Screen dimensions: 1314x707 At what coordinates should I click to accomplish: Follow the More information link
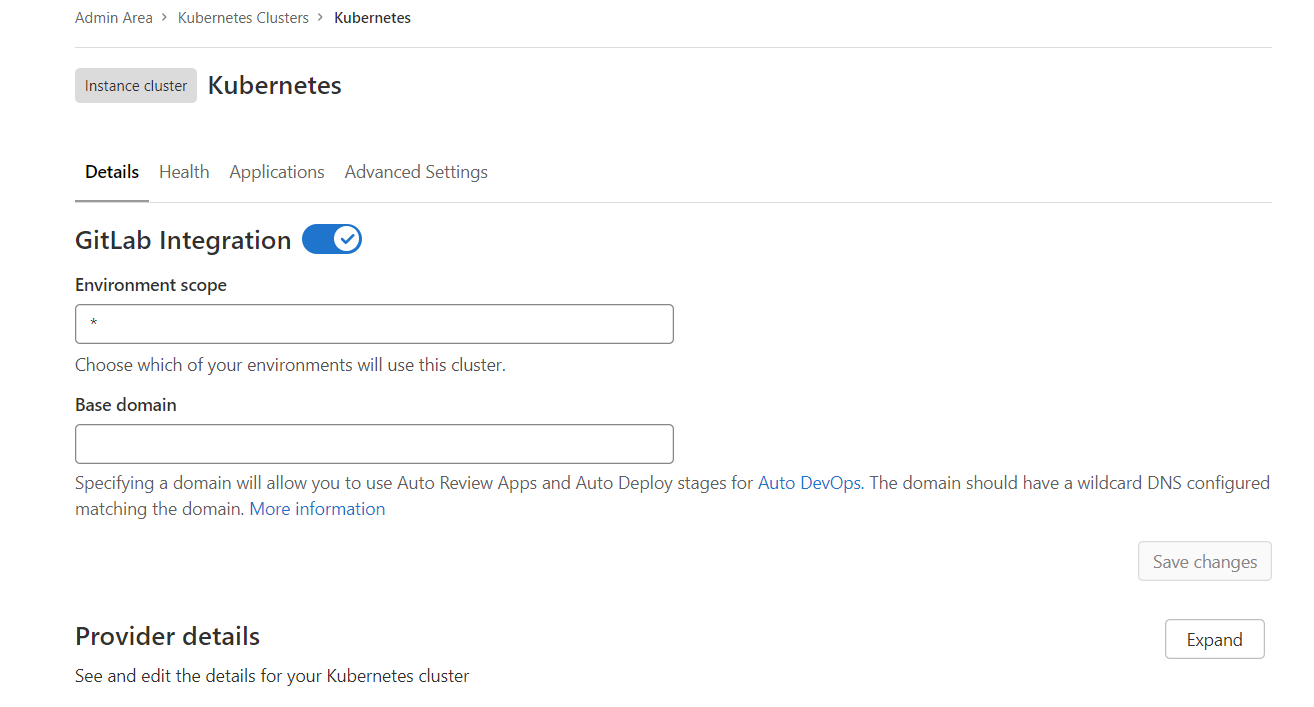317,509
